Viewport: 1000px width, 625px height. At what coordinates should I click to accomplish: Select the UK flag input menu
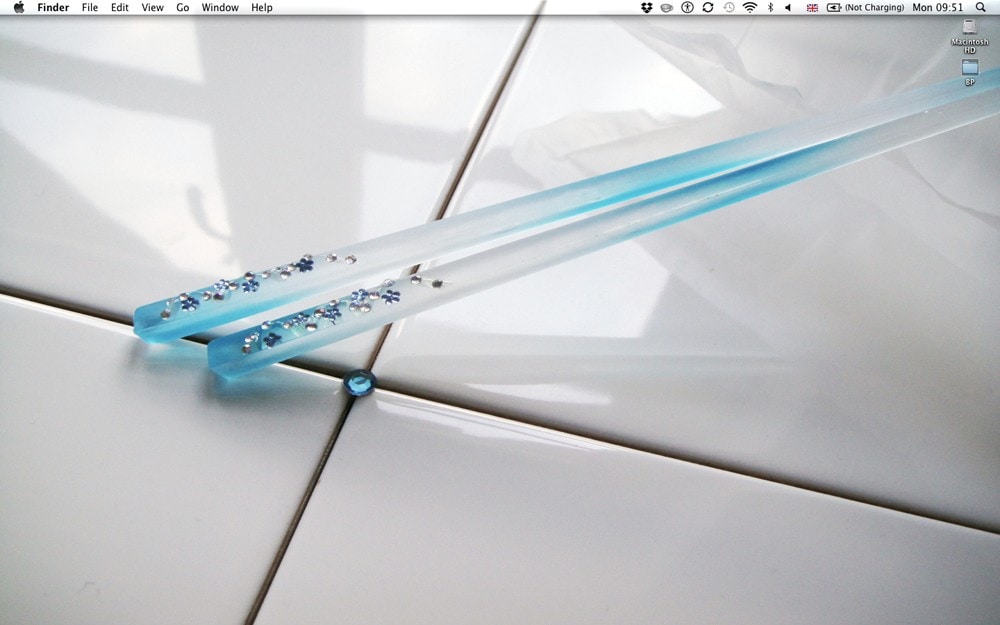[812, 7]
